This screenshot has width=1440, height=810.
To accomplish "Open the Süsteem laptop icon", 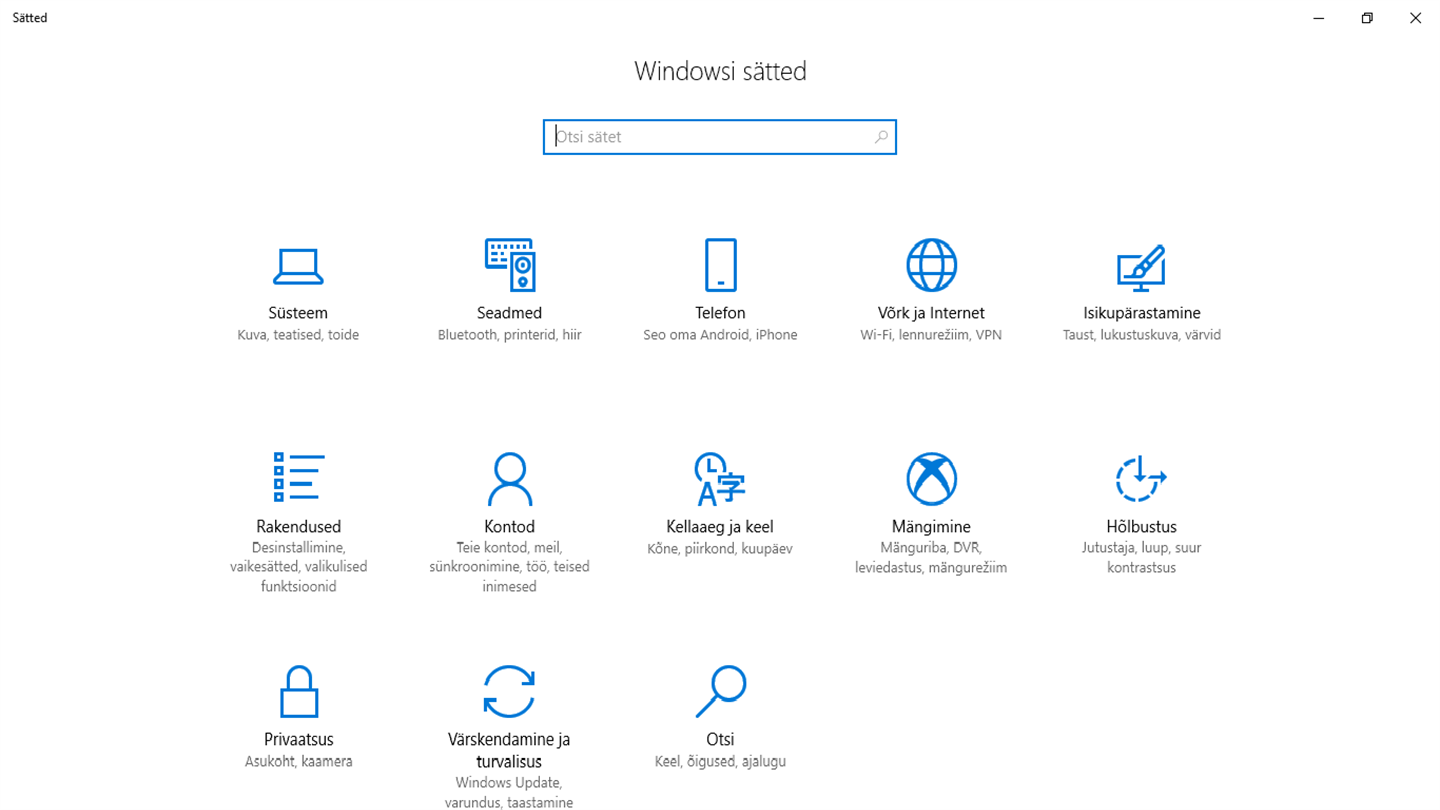I will click(298, 266).
